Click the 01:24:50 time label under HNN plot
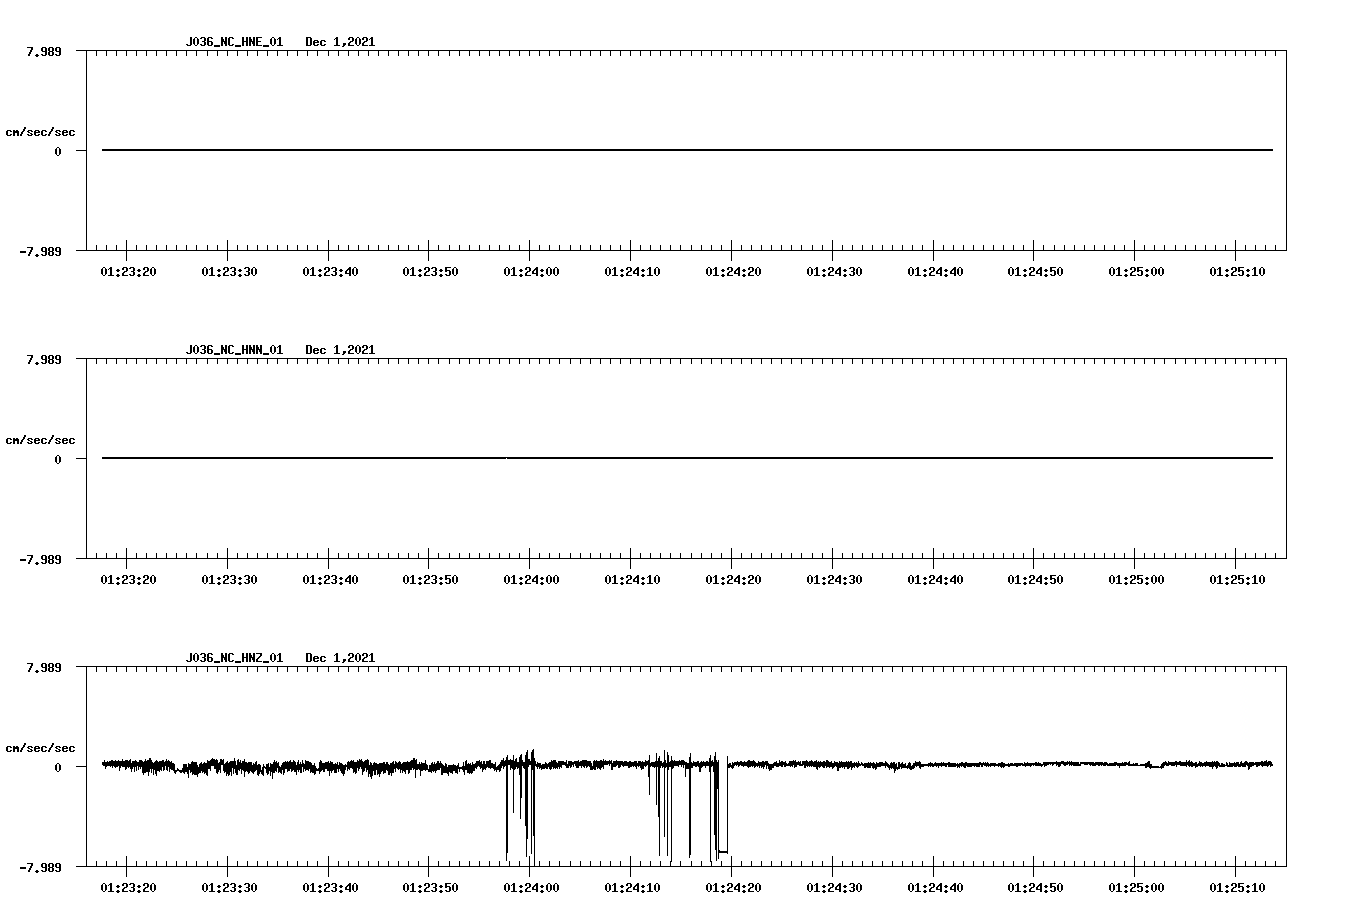Screen dimensions: 1358x924 tap(1035, 580)
